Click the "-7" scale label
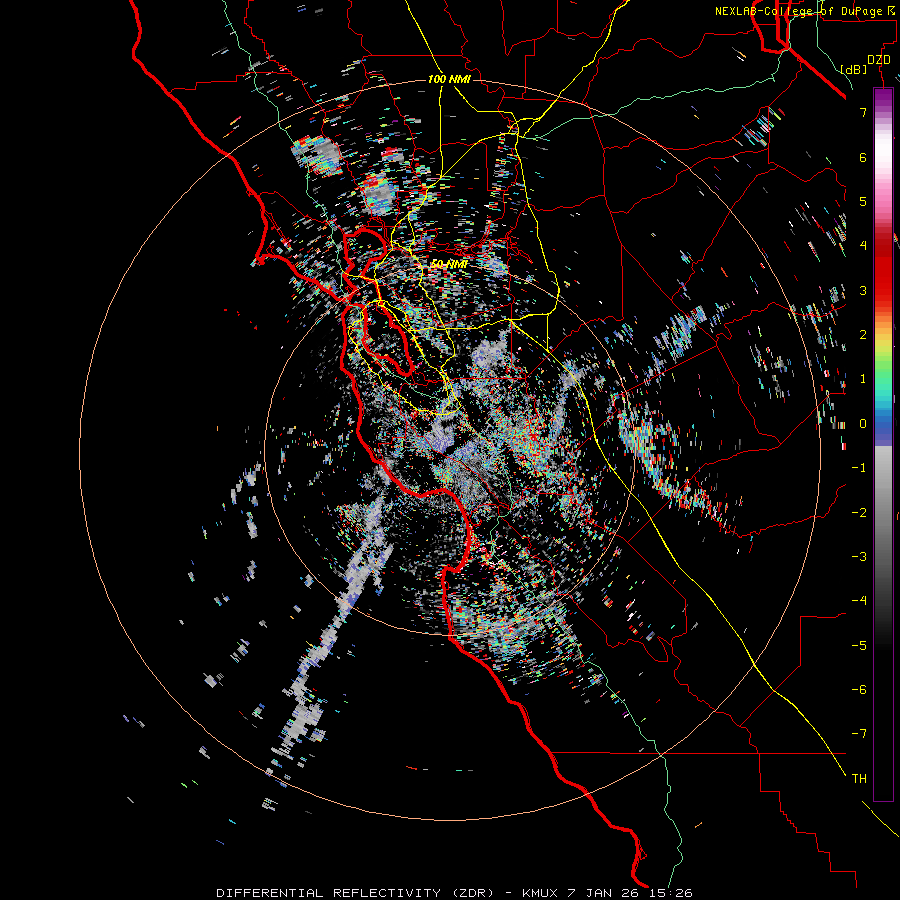Screen dimensions: 900x900 coord(859,734)
